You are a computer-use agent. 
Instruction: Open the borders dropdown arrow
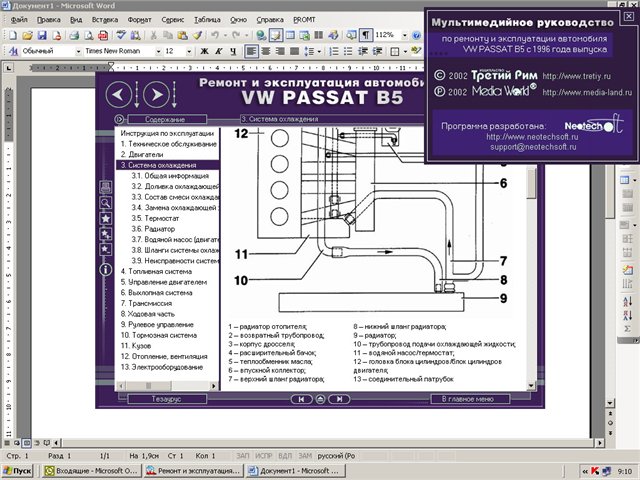pyautogui.click(x=405, y=51)
